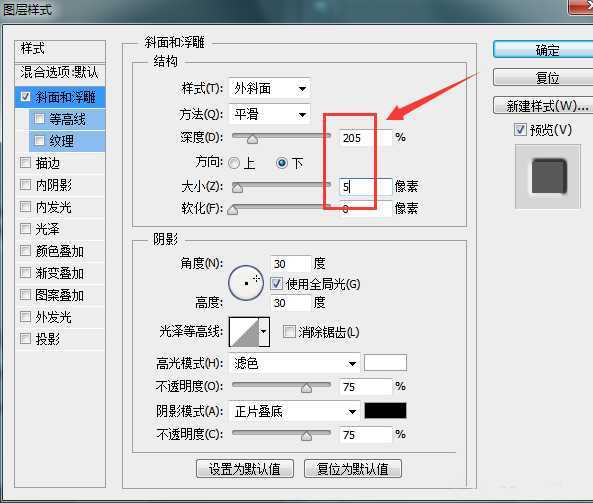
Task: Click the 深度 input field showing 205
Action: click(x=365, y=138)
